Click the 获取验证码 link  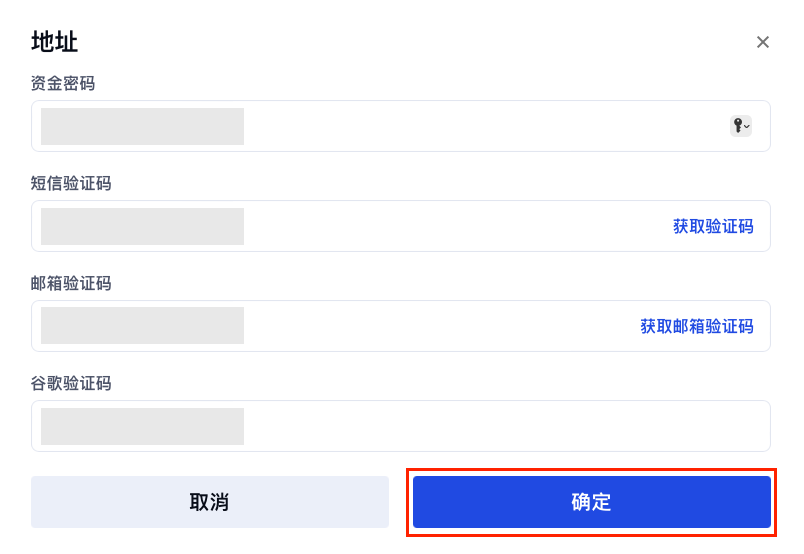(x=713, y=226)
